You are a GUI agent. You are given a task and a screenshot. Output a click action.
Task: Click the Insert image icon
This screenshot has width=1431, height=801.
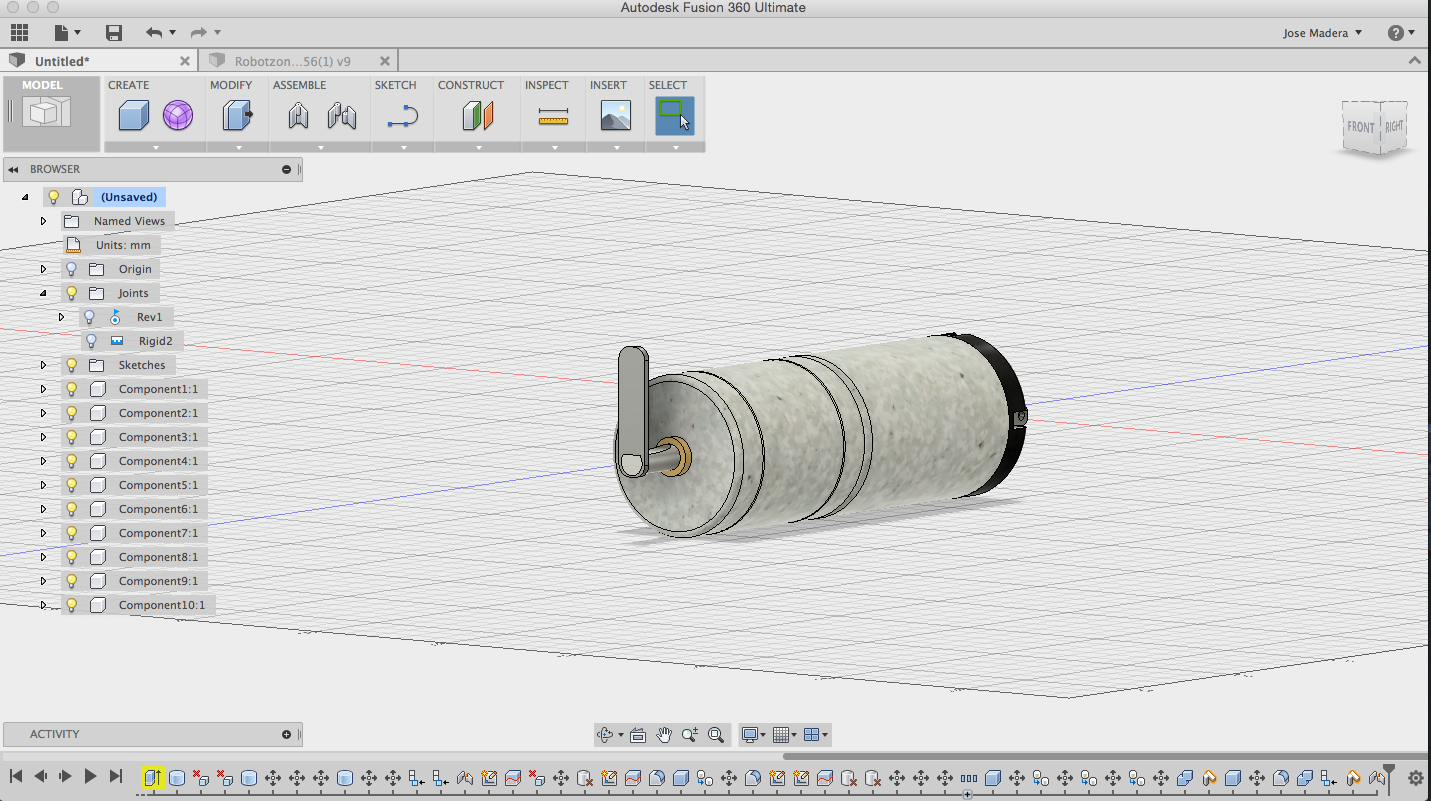coord(615,116)
